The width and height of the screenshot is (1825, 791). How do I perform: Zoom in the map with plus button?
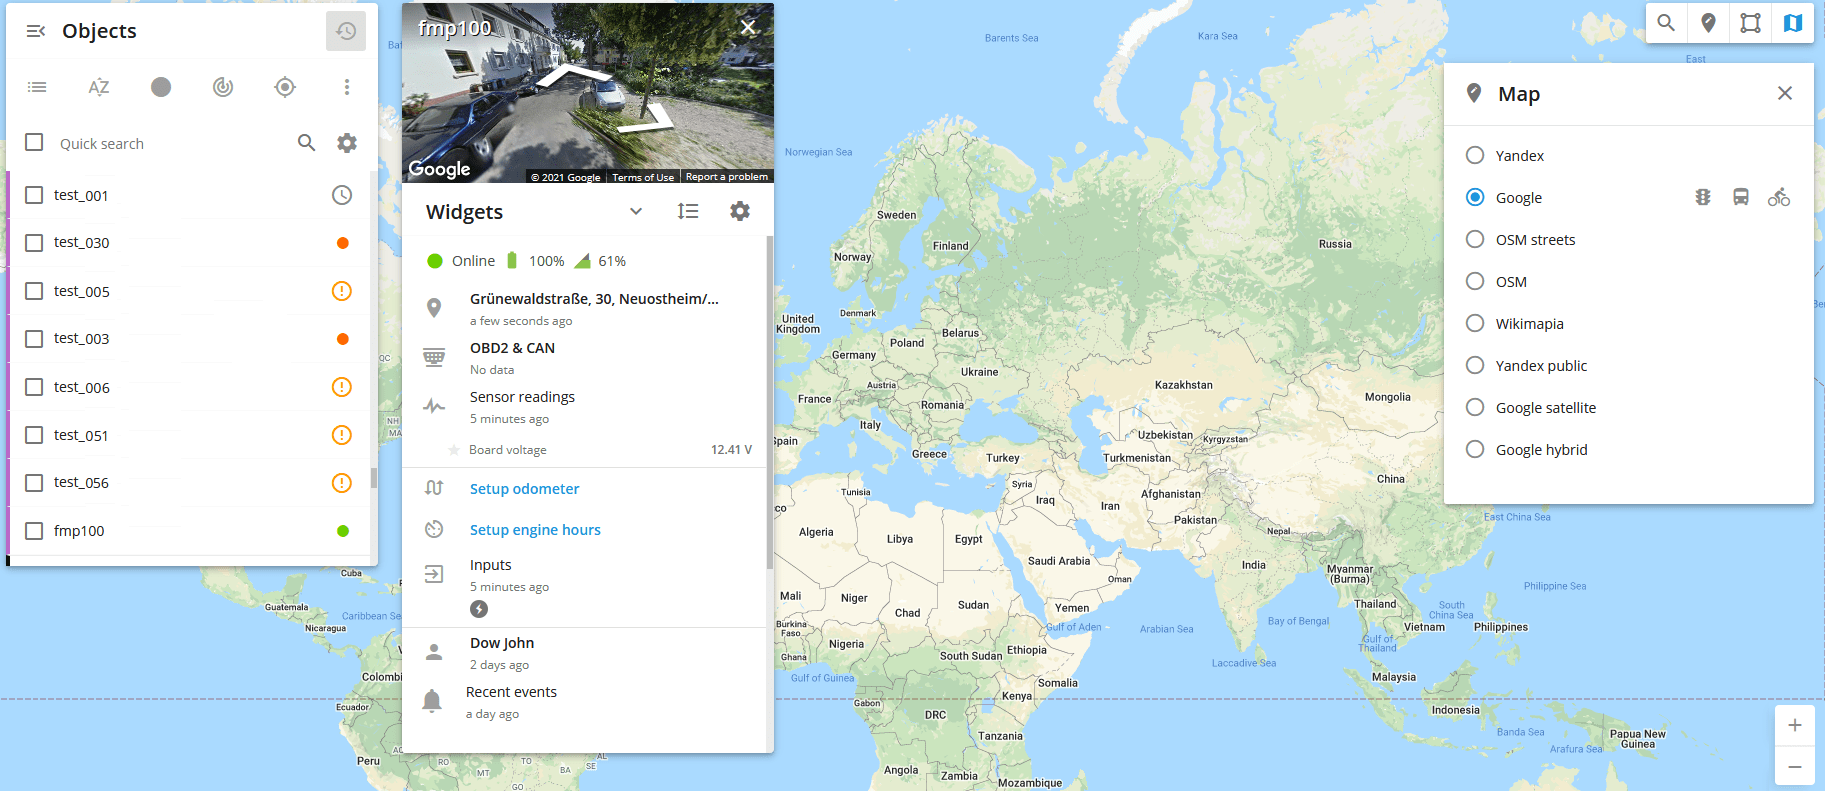(x=1795, y=725)
